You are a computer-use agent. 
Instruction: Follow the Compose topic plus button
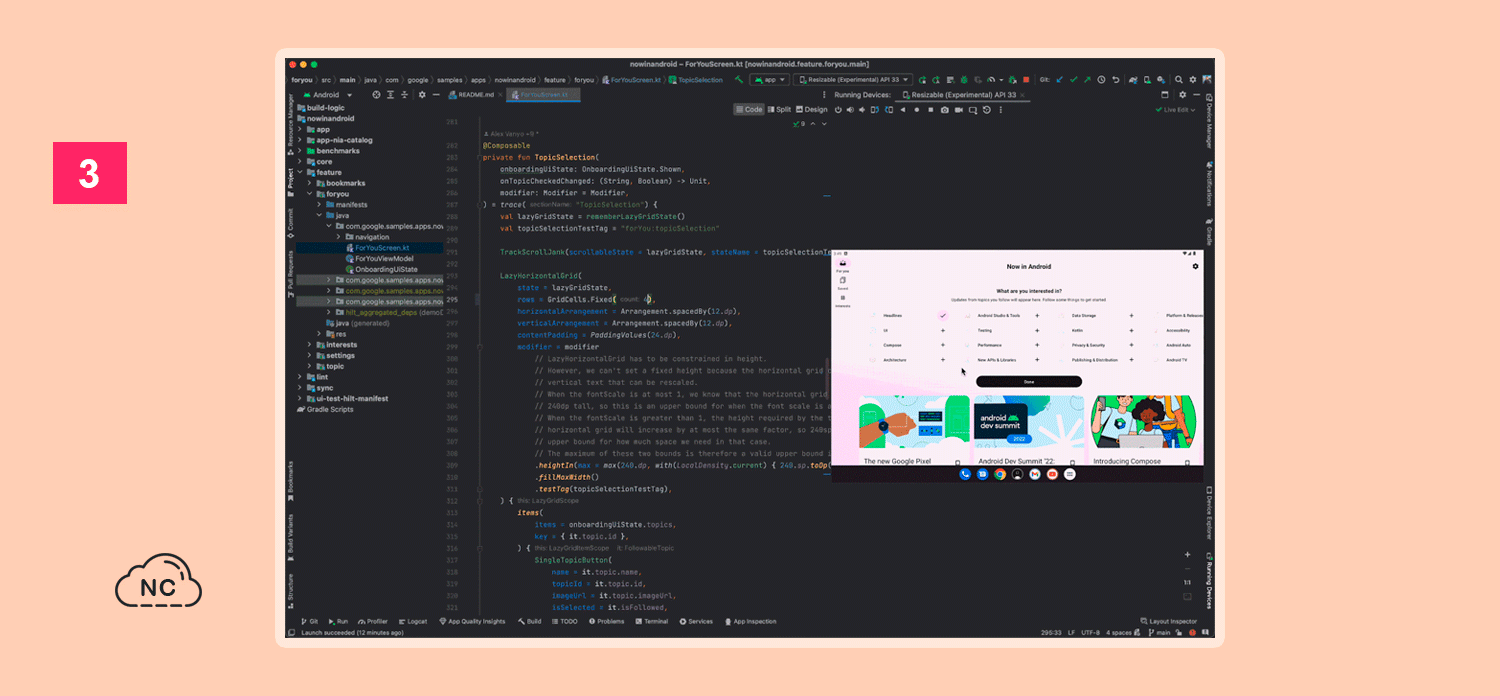(x=942, y=345)
